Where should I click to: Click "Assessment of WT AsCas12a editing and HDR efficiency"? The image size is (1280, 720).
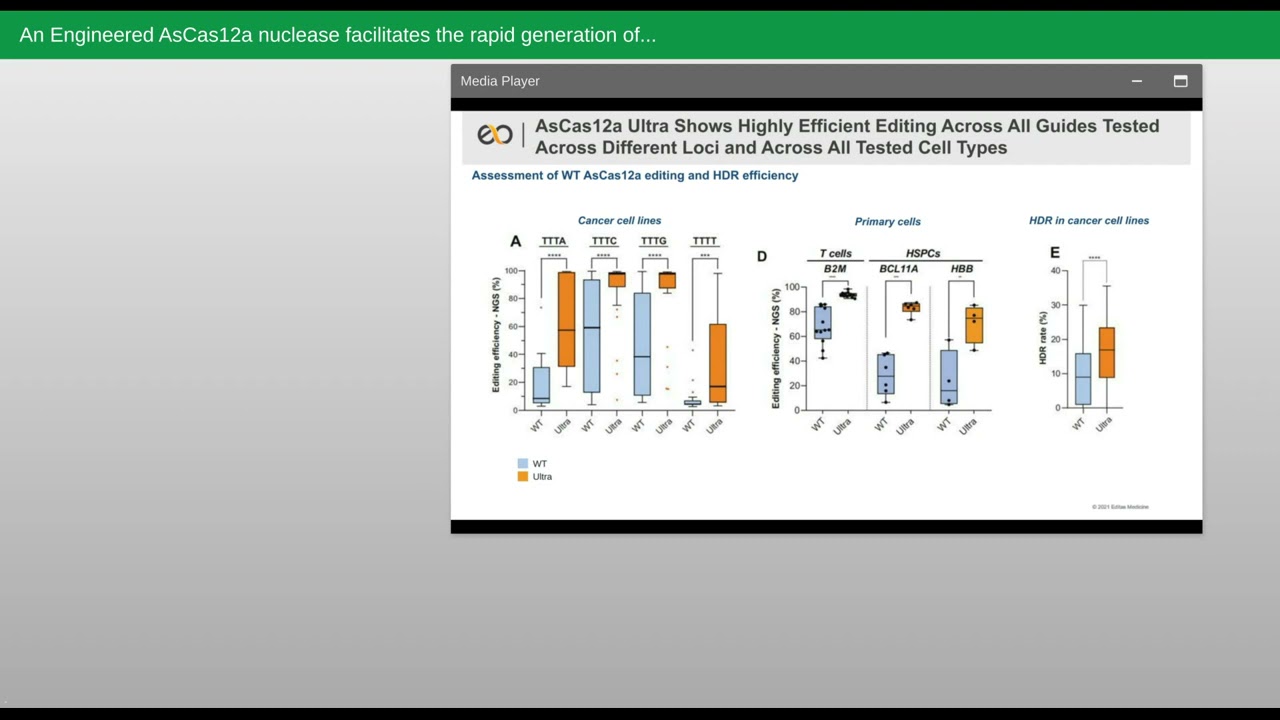point(635,175)
